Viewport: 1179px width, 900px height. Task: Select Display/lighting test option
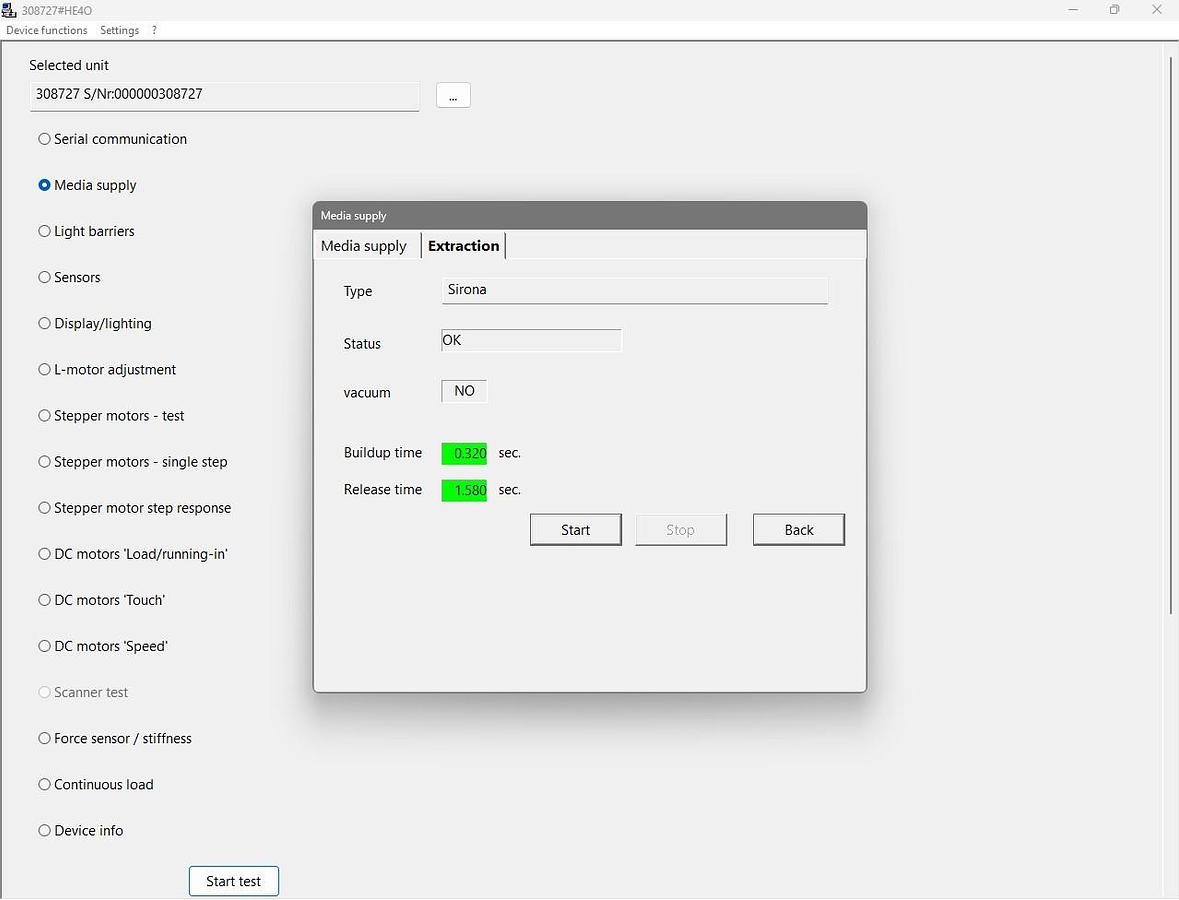[44, 323]
